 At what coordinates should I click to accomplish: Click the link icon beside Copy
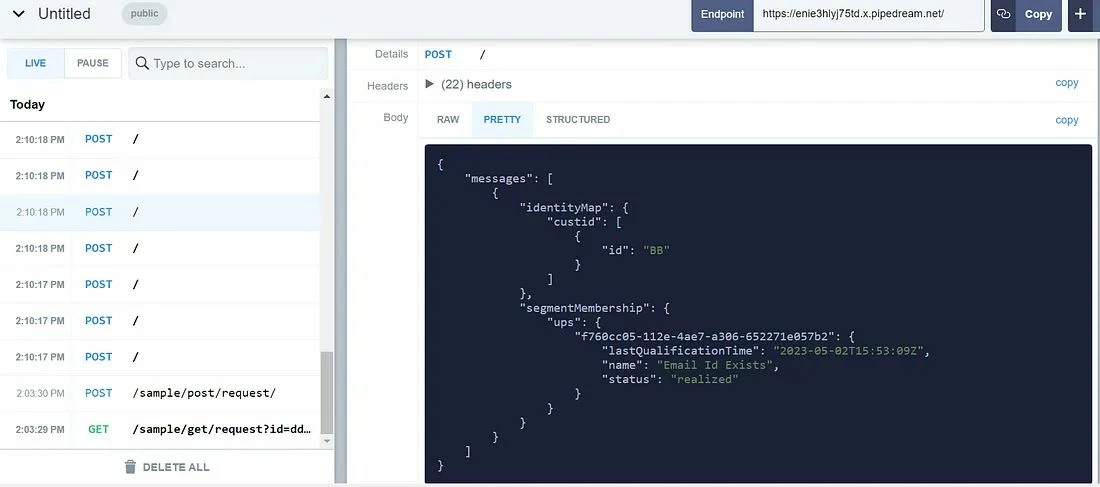click(1004, 14)
